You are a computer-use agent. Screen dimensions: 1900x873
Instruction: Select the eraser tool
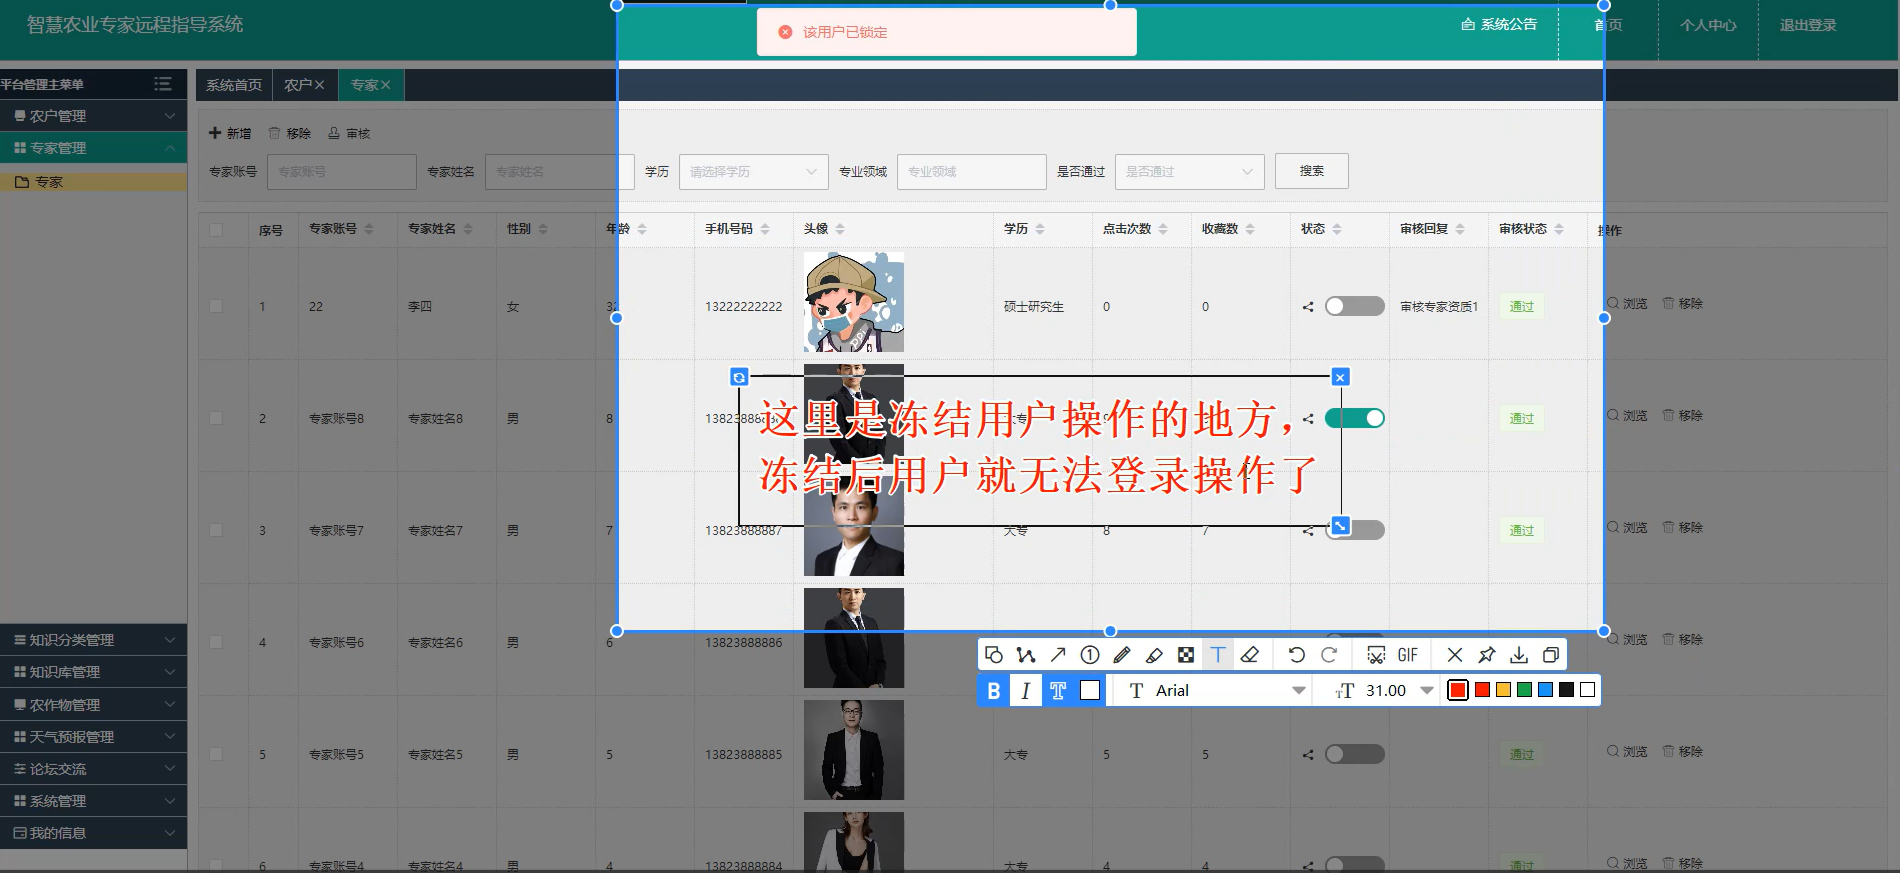pyautogui.click(x=1250, y=655)
